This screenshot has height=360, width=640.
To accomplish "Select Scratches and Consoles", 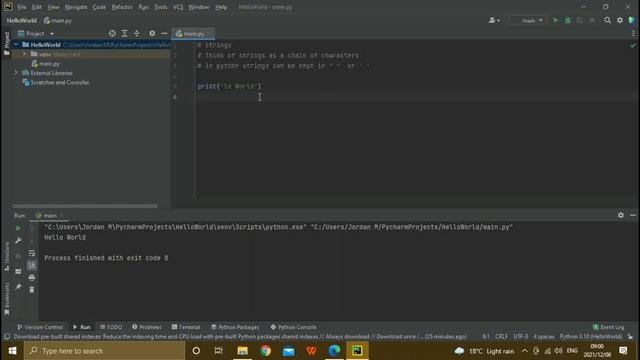I will coord(56,82).
